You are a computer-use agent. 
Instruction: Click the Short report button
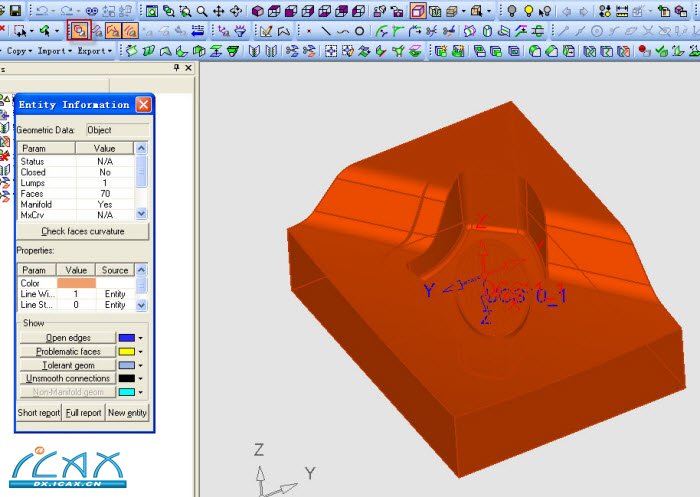coord(38,413)
